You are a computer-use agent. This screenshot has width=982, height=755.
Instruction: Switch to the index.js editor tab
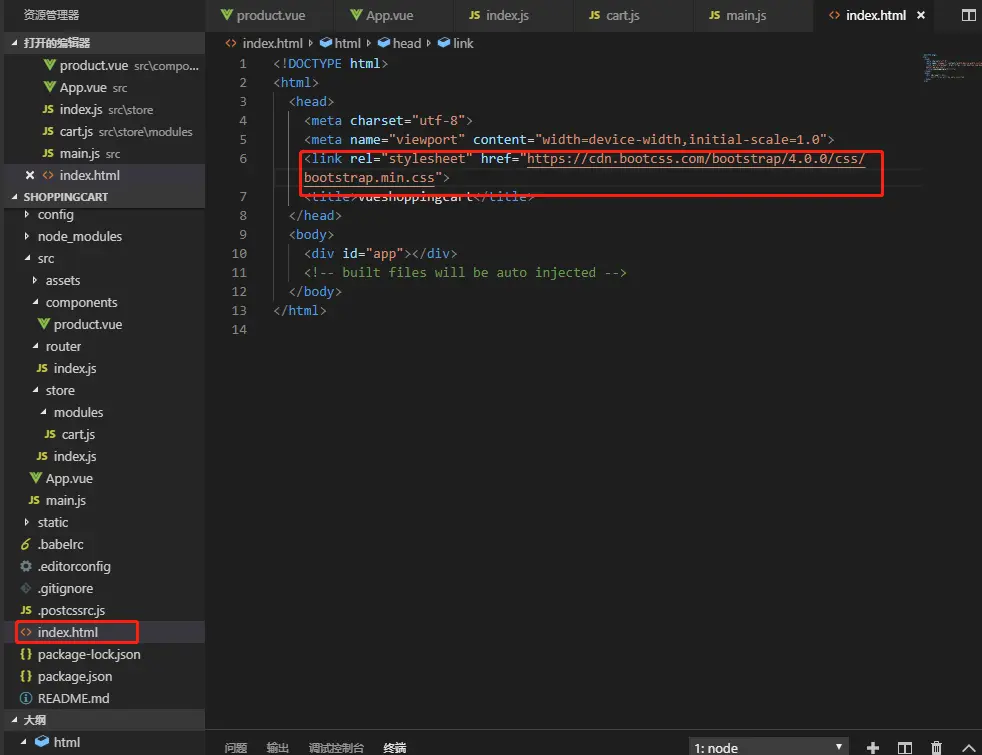click(x=499, y=15)
